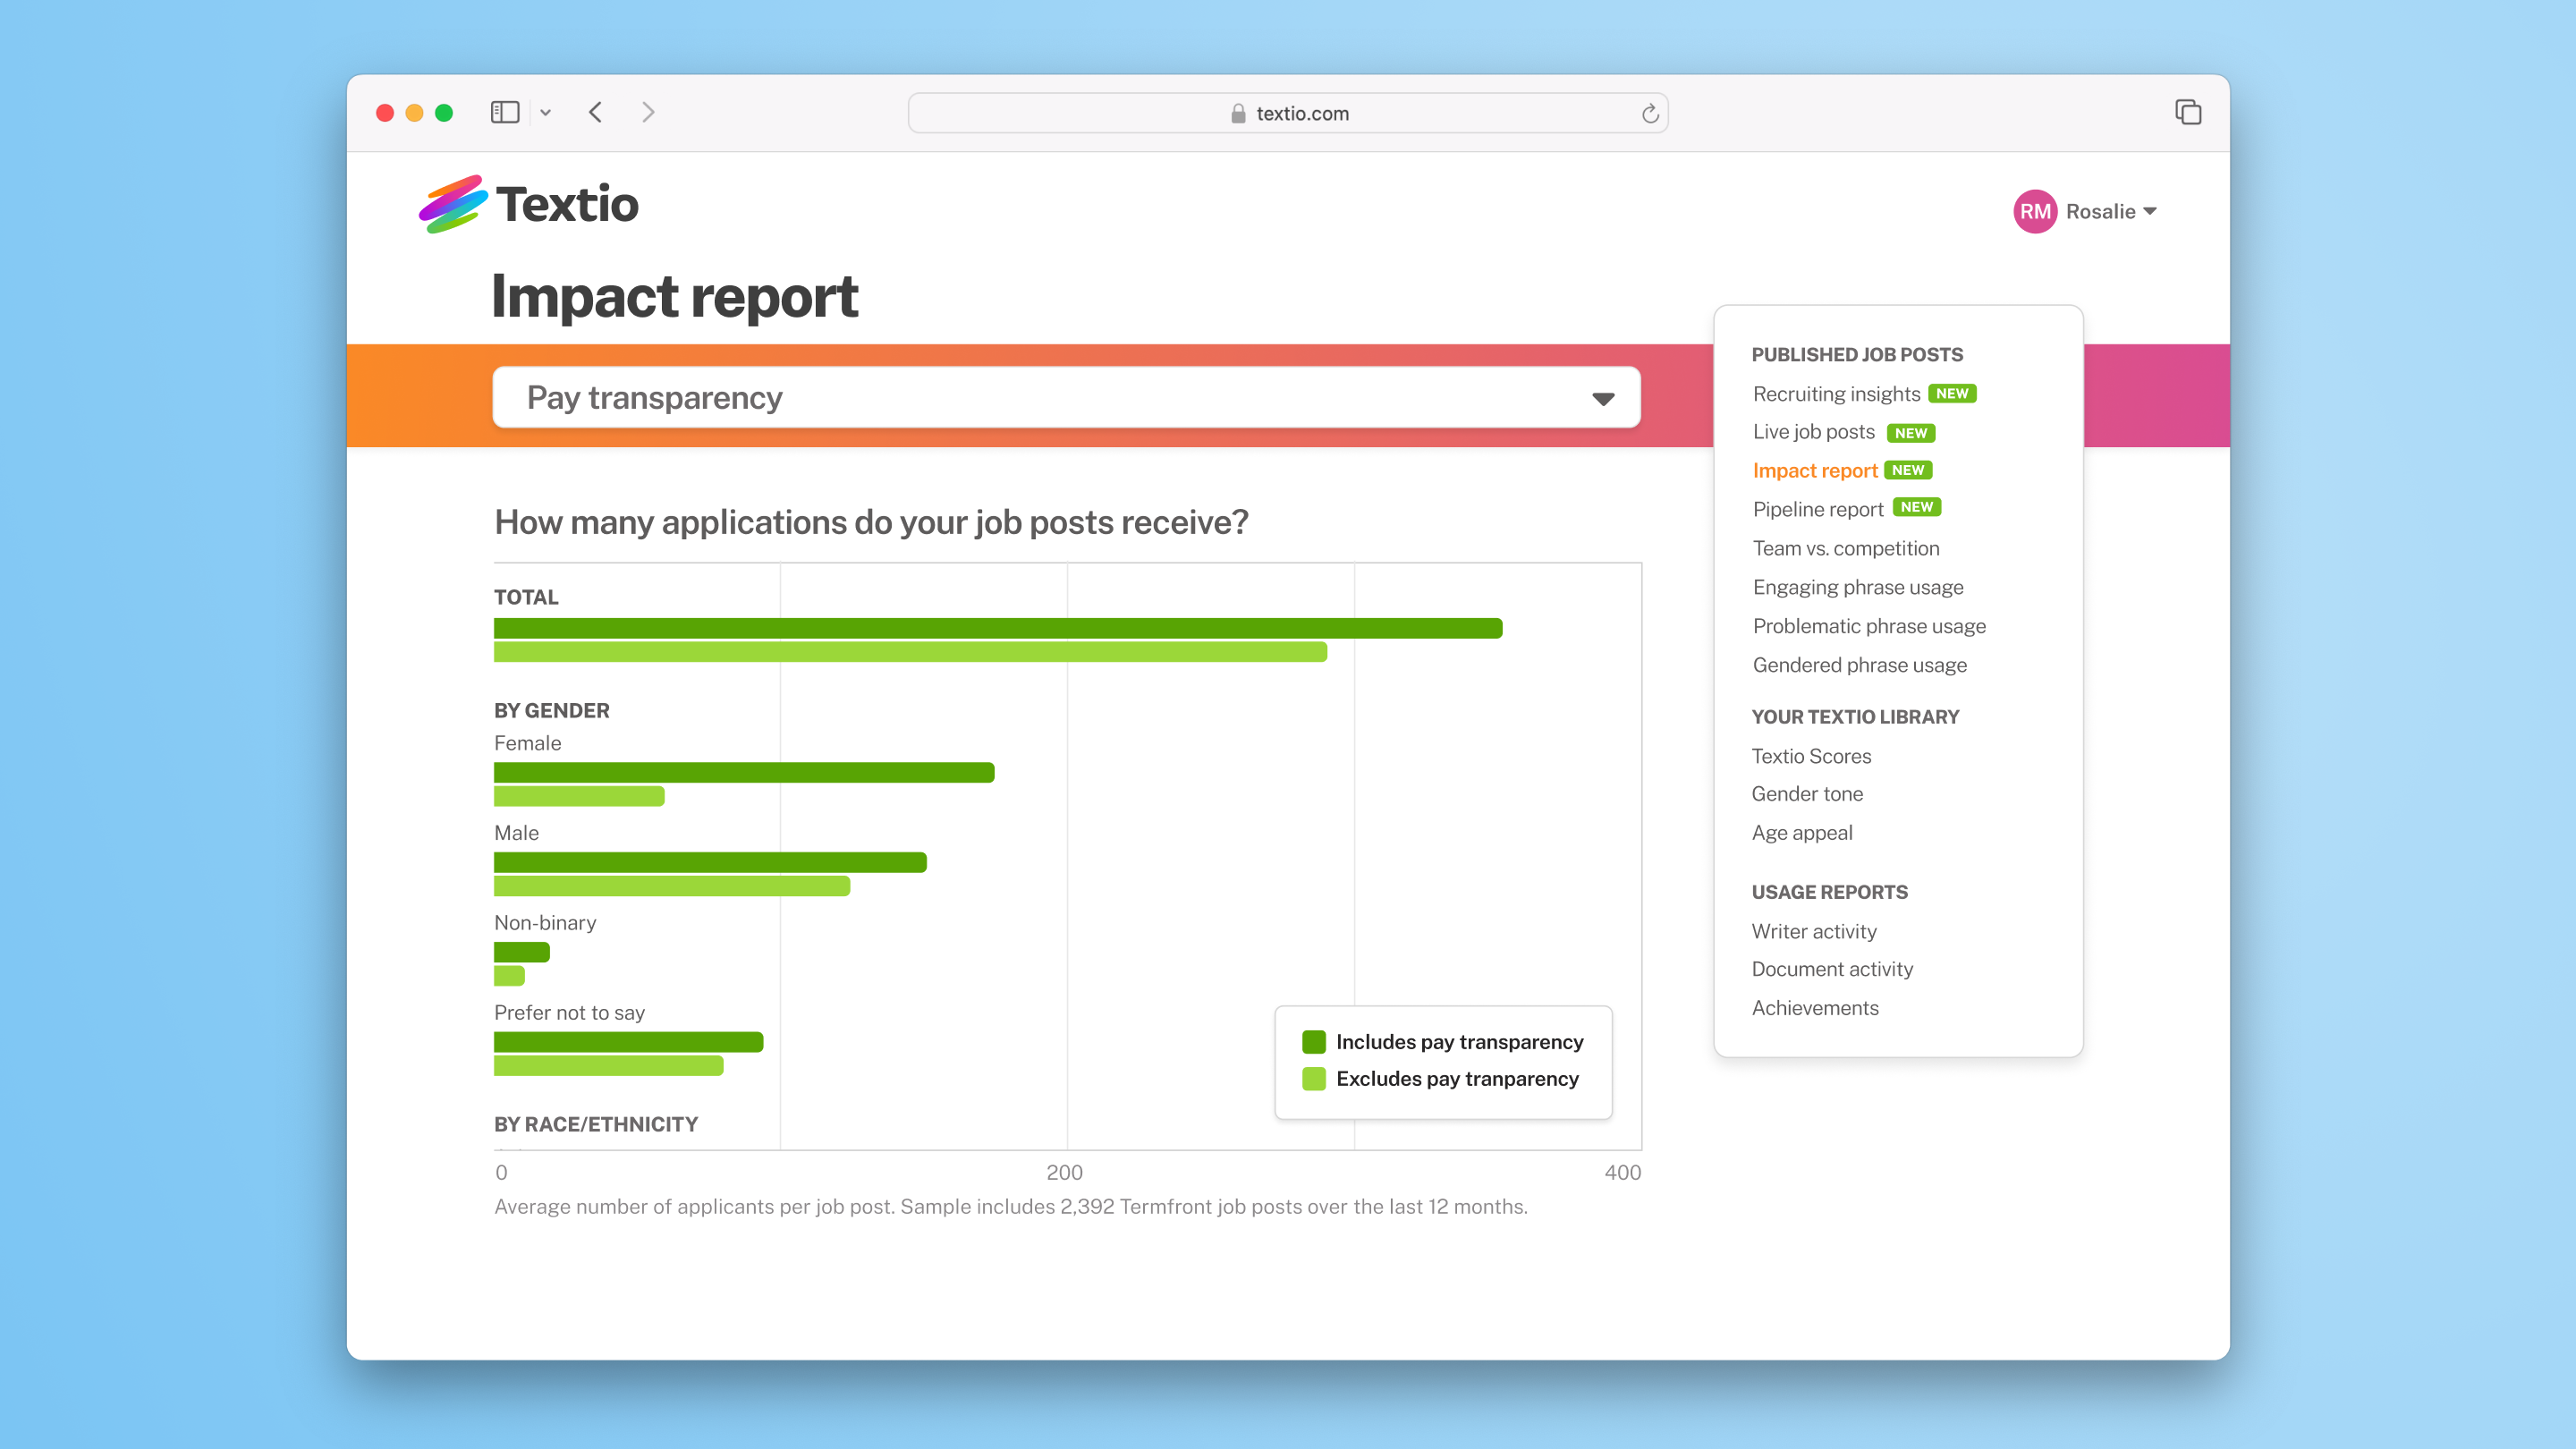This screenshot has width=2576, height=1449.
Task: Click the dark green Male bar
Action: [x=710, y=862]
